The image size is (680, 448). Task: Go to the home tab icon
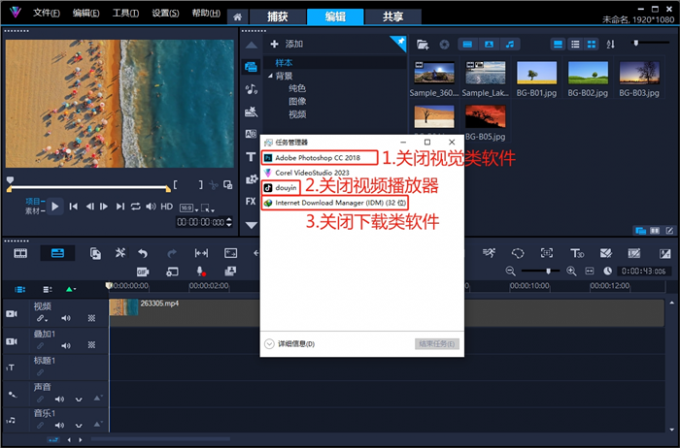(x=237, y=17)
